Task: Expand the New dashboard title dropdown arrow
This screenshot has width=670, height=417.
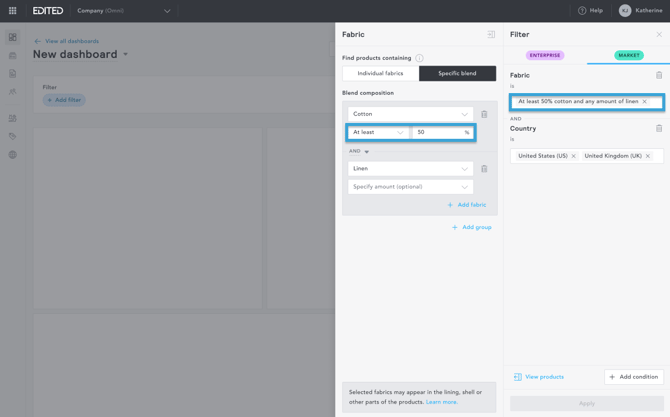Action: click(x=125, y=54)
